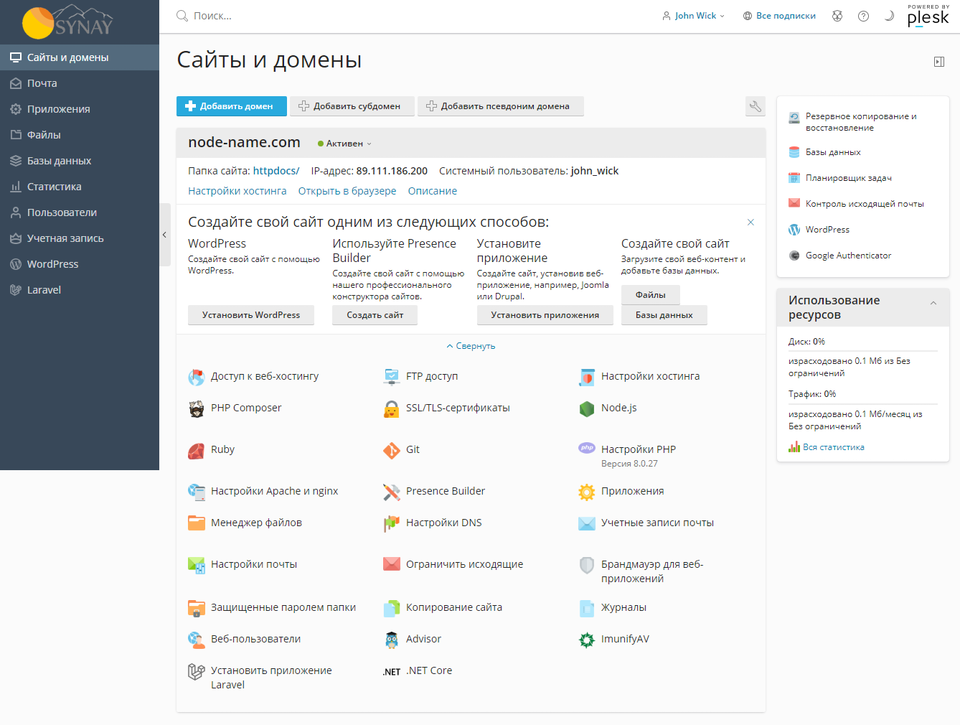Click the Установить приложения button
This screenshot has width=960, height=725.
pos(545,315)
